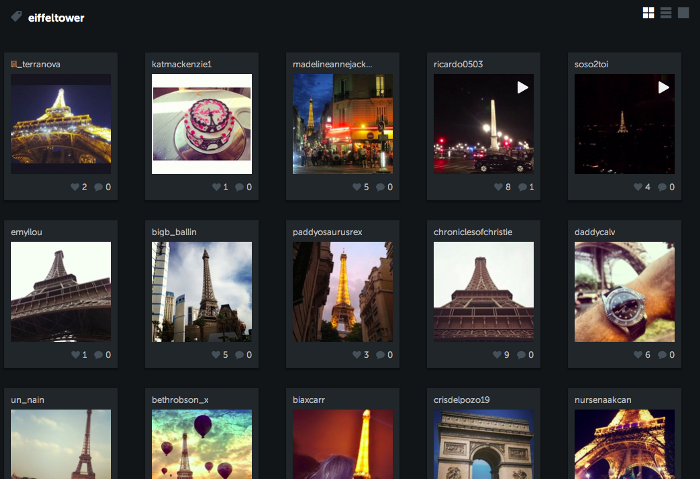This screenshot has width=700, height=479.
Task: Open comments on emyilou's photo
Action: click(98, 355)
